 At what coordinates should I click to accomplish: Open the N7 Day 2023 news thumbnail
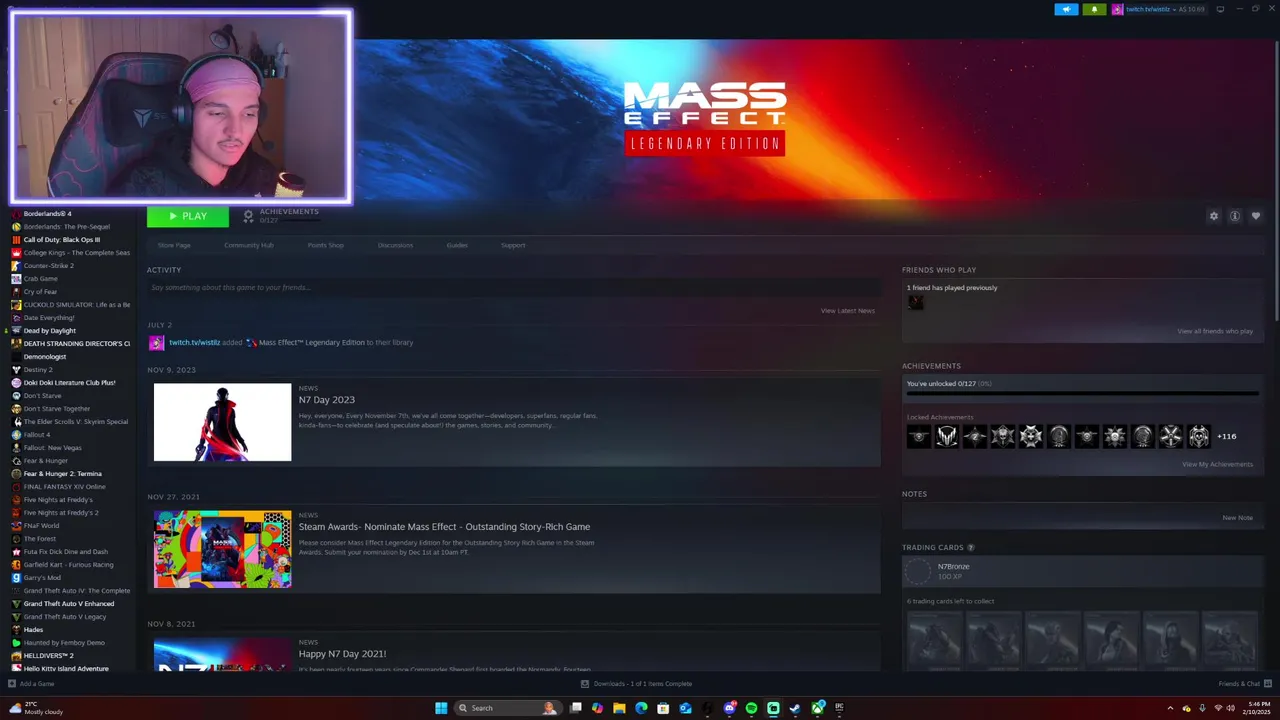pyautogui.click(x=222, y=422)
